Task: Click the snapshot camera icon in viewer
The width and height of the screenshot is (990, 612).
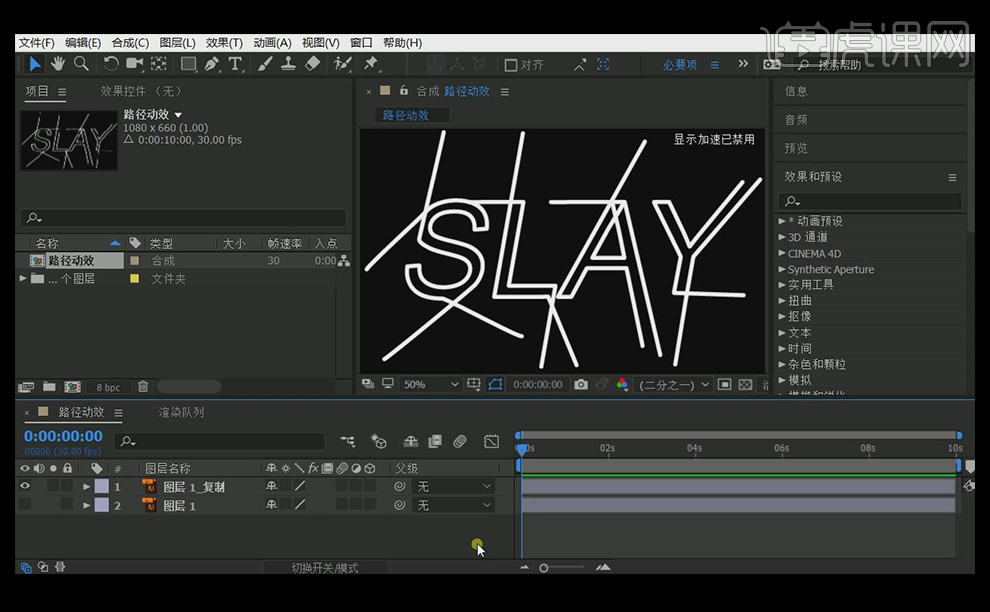Action: 581,384
